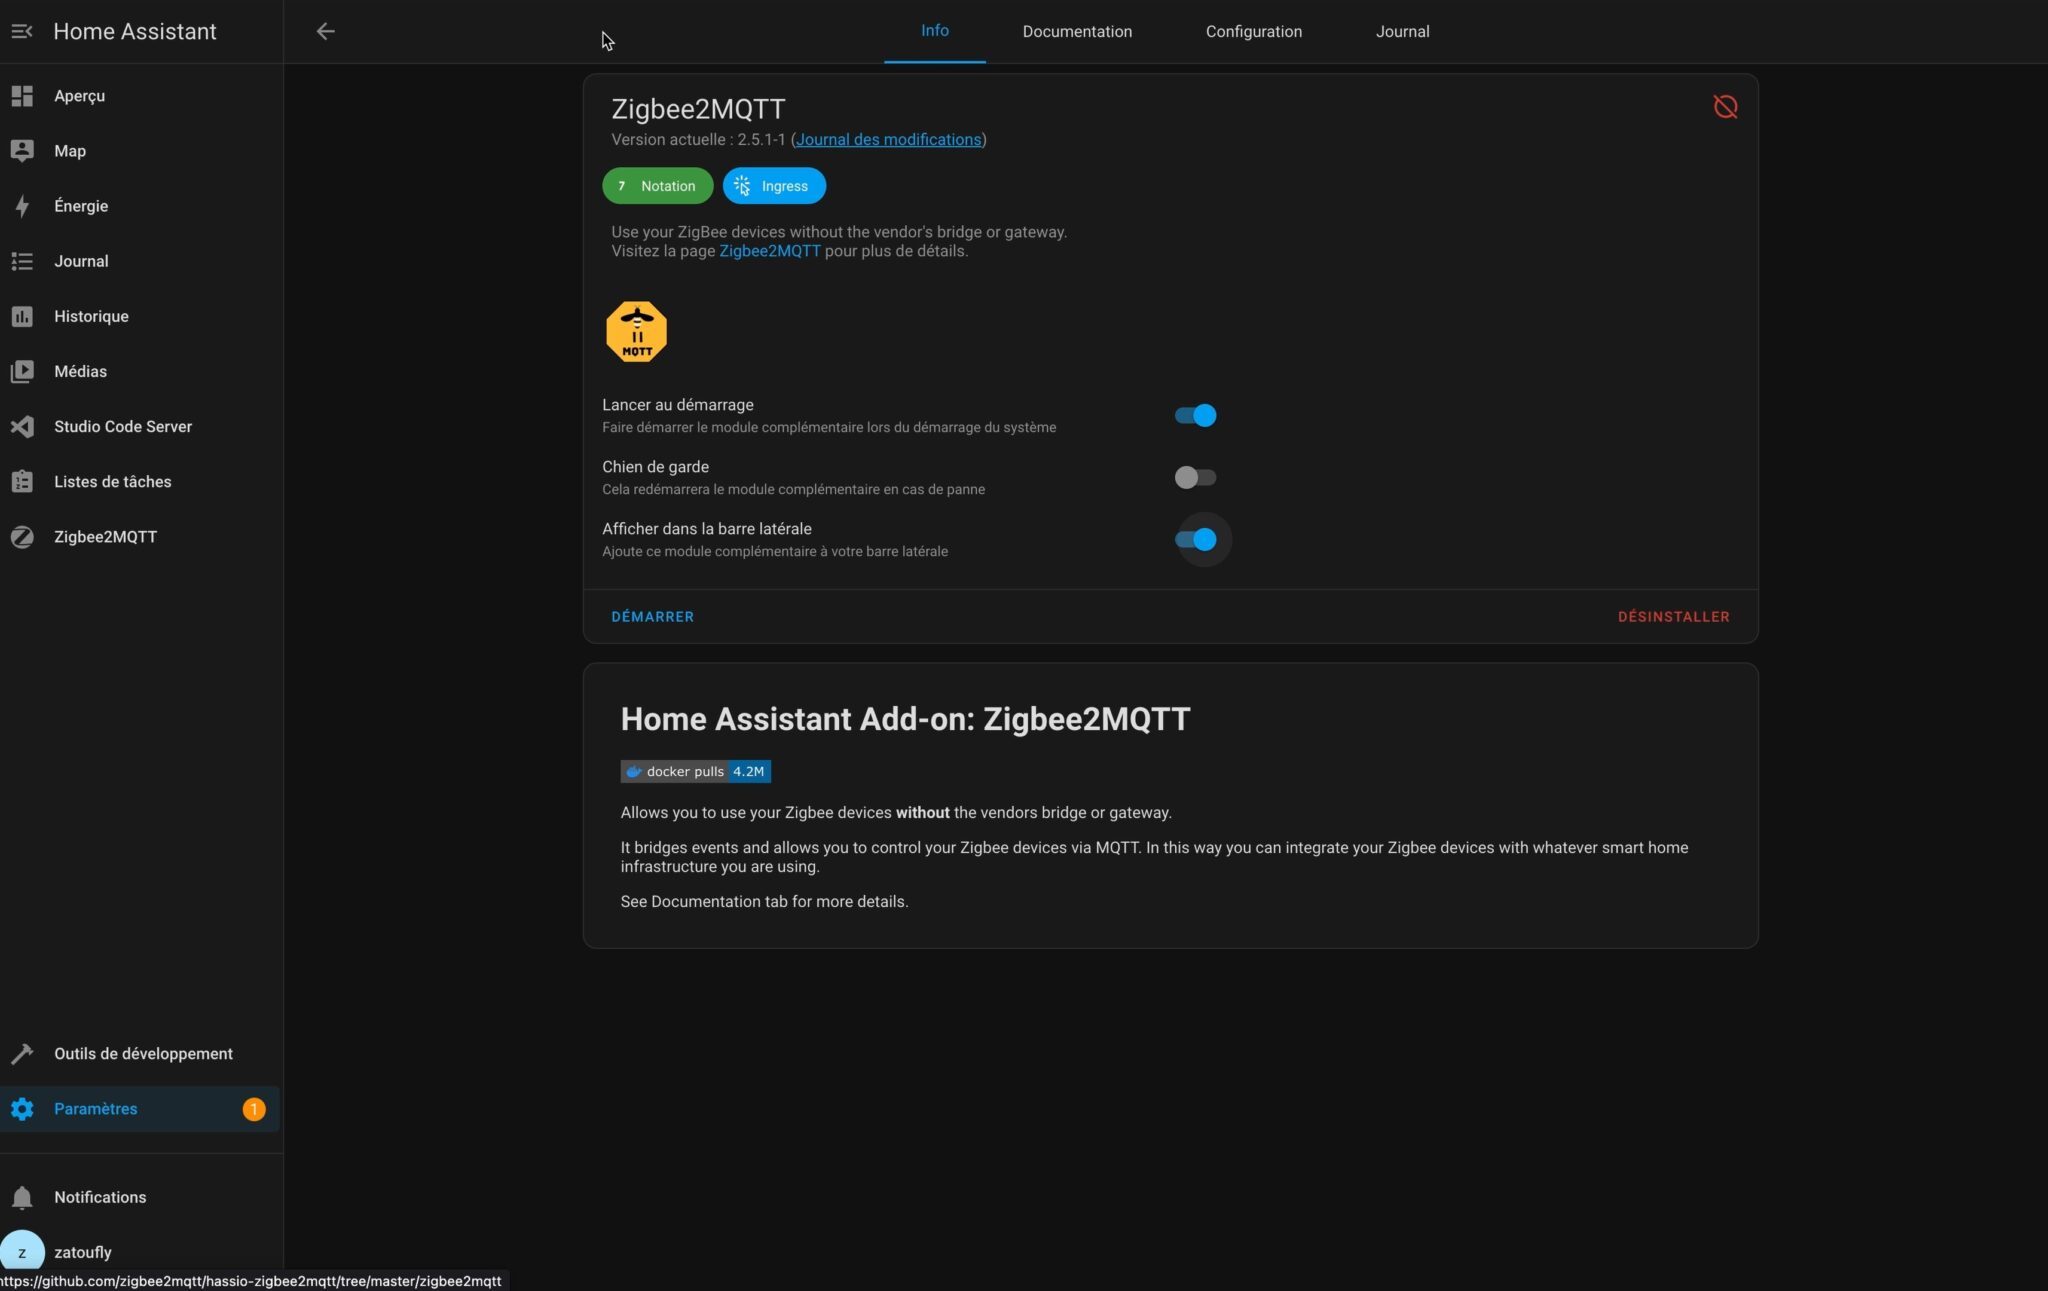Toggle Afficher dans la barre latérale
The height and width of the screenshot is (1291, 2048).
(x=1199, y=539)
